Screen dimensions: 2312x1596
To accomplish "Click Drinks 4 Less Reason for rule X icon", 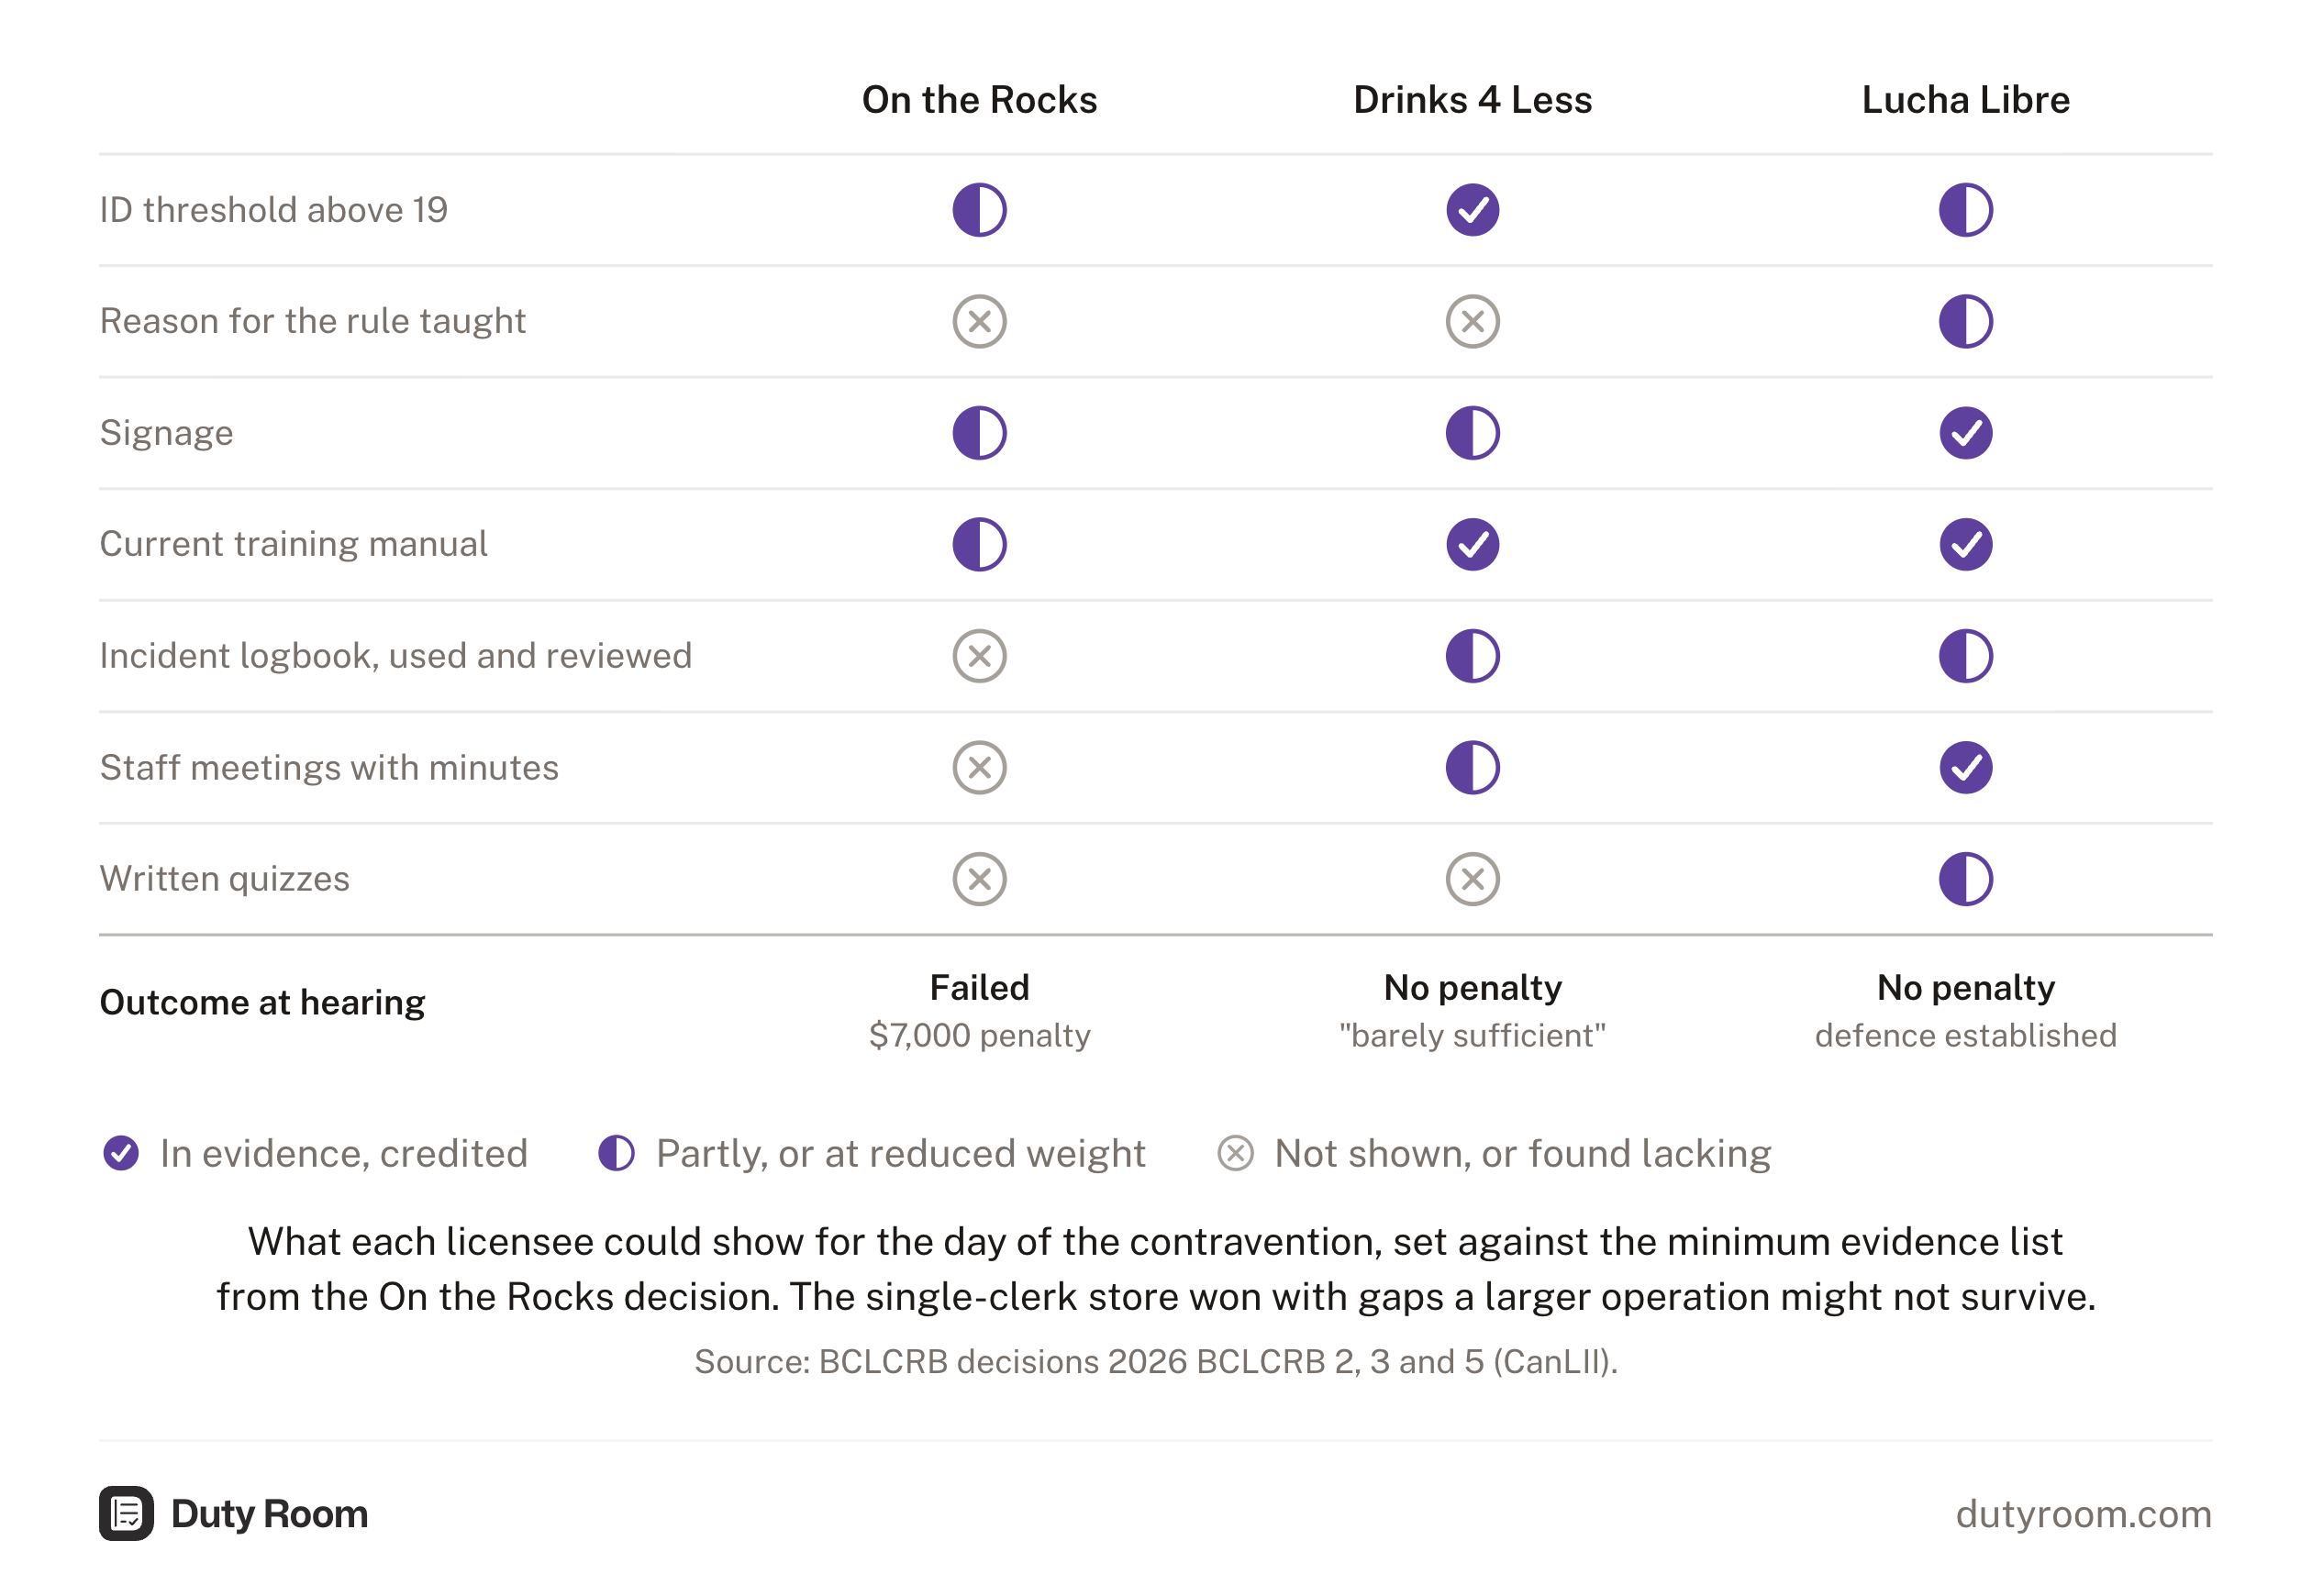I will click(1472, 321).
